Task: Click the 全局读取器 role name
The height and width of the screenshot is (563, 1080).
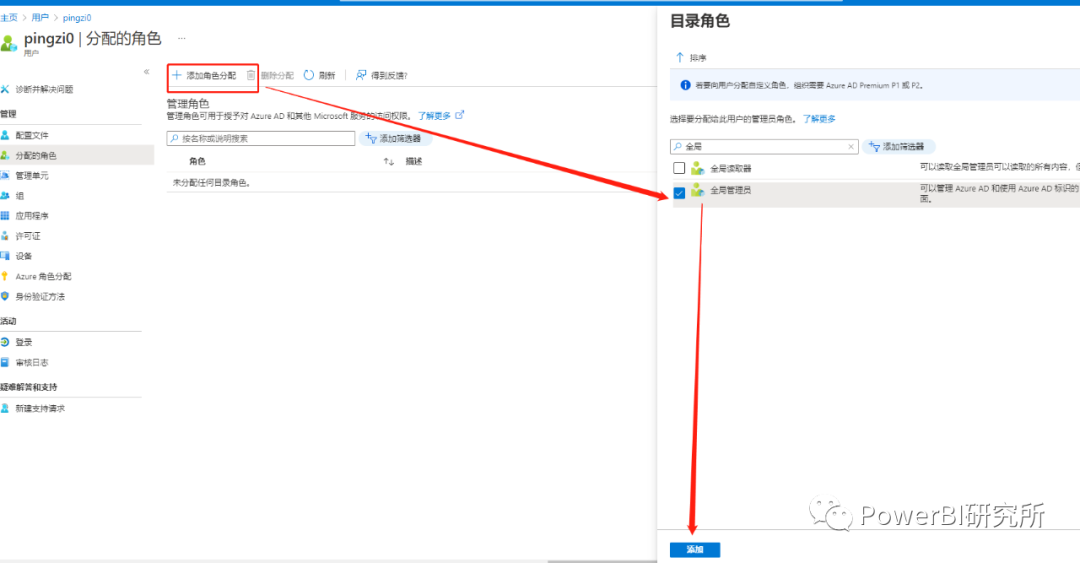Action: pyautogui.click(x=731, y=168)
